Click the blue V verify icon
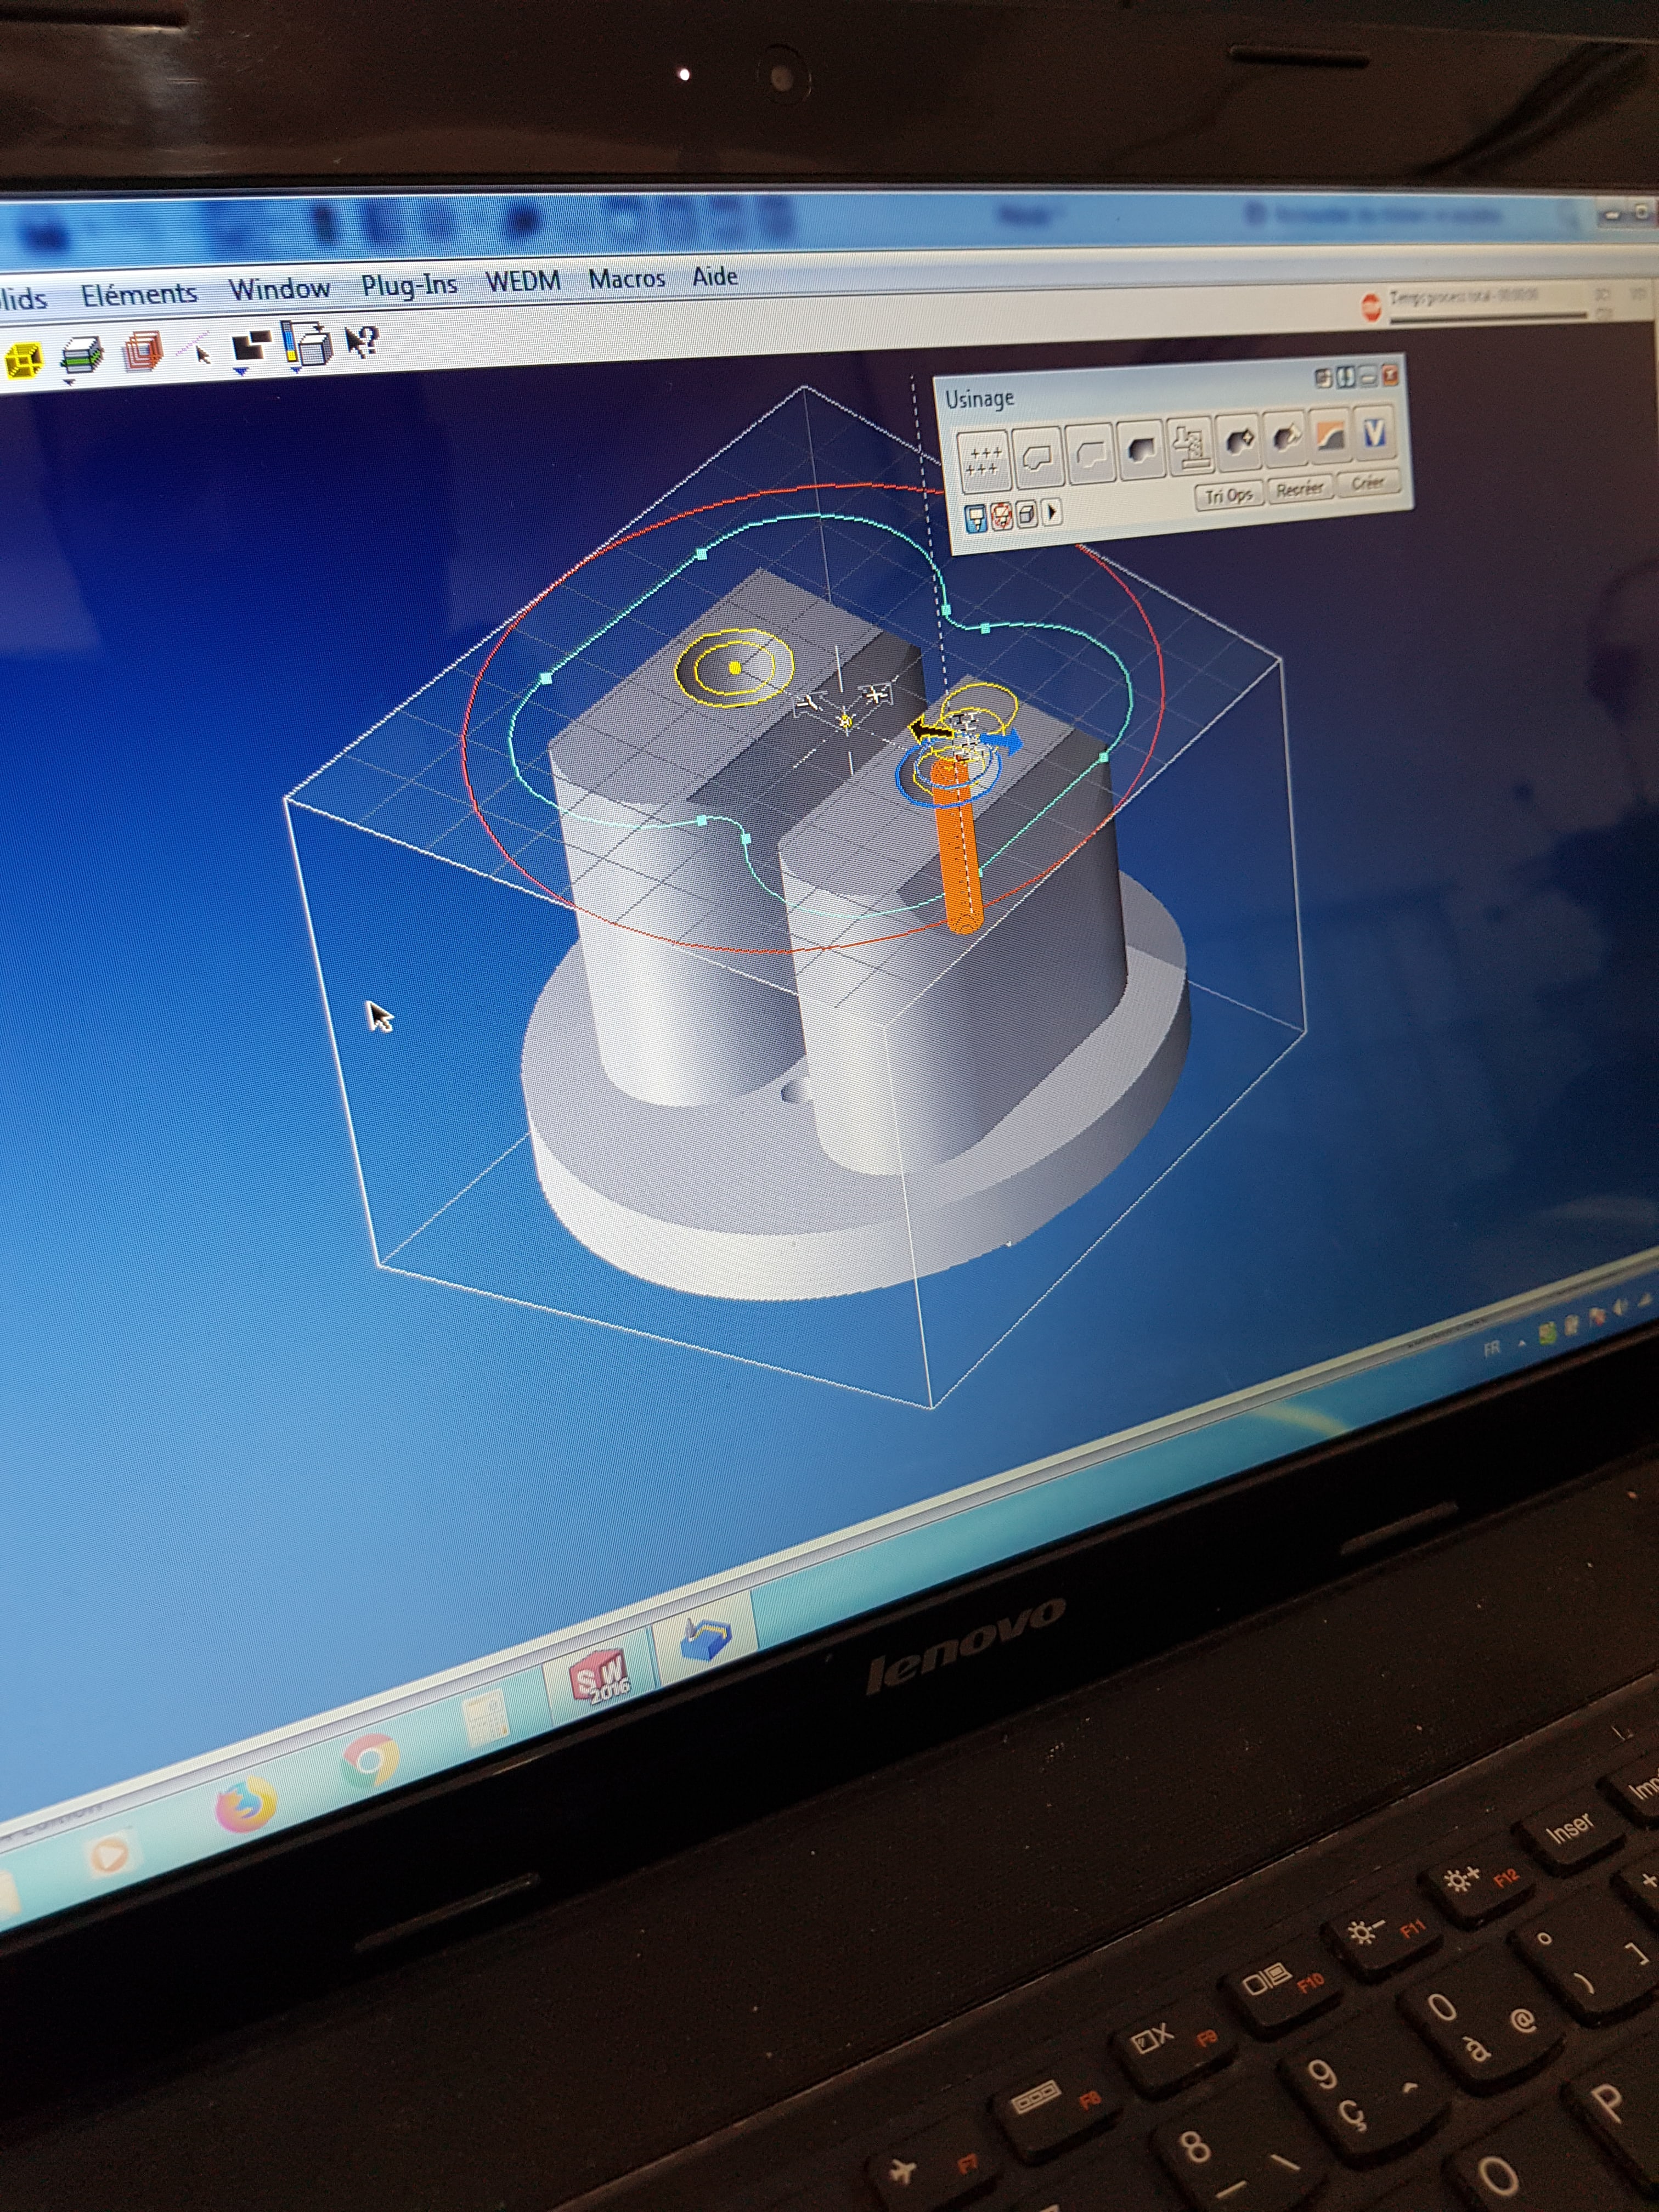This screenshot has height=2212, width=1659. pos(1374,432)
